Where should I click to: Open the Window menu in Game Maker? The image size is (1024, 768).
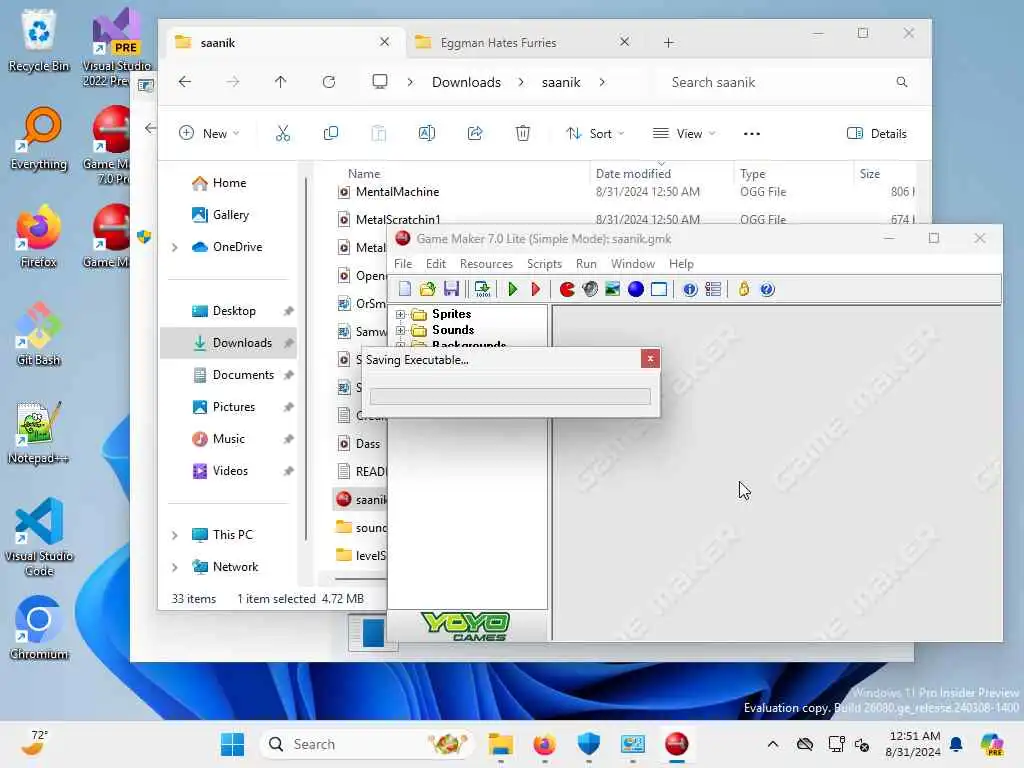(x=632, y=264)
